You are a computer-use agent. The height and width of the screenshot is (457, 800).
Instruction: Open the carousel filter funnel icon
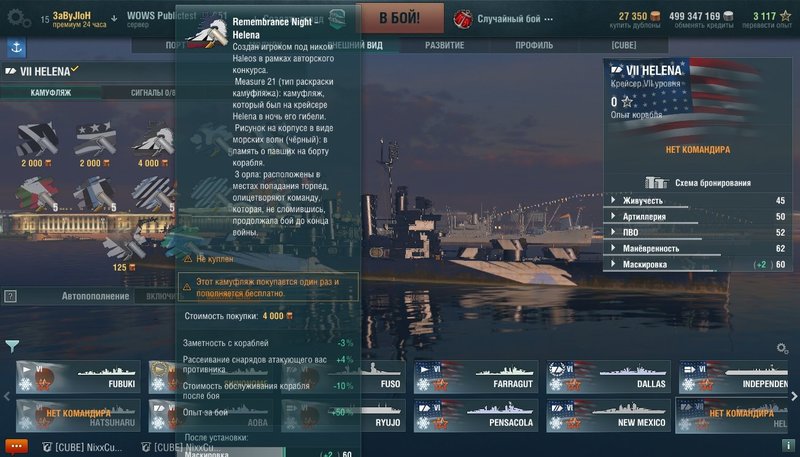click(x=12, y=347)
